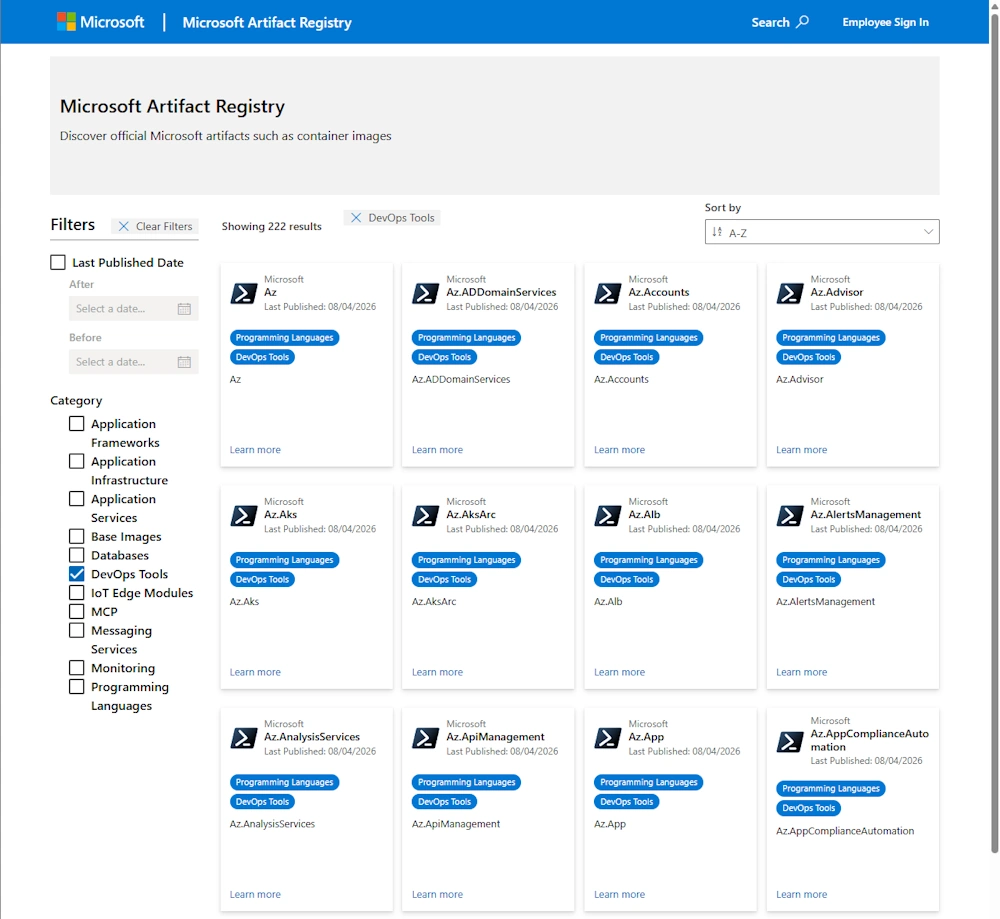
Task: Check the Application Infrastructure category
Action: point(77,461)
